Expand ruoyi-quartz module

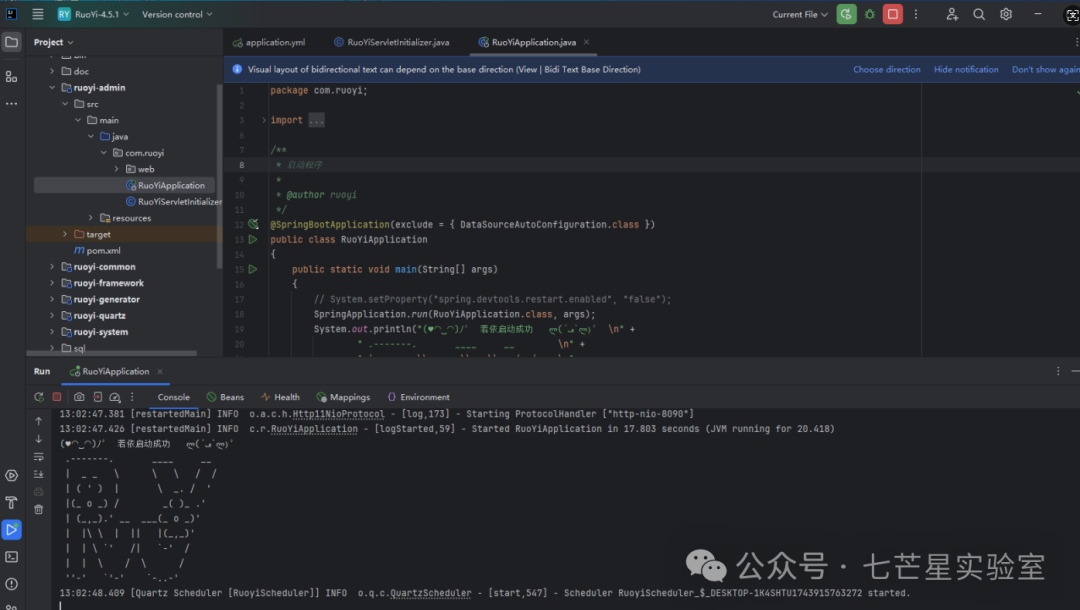click(52, 315)
